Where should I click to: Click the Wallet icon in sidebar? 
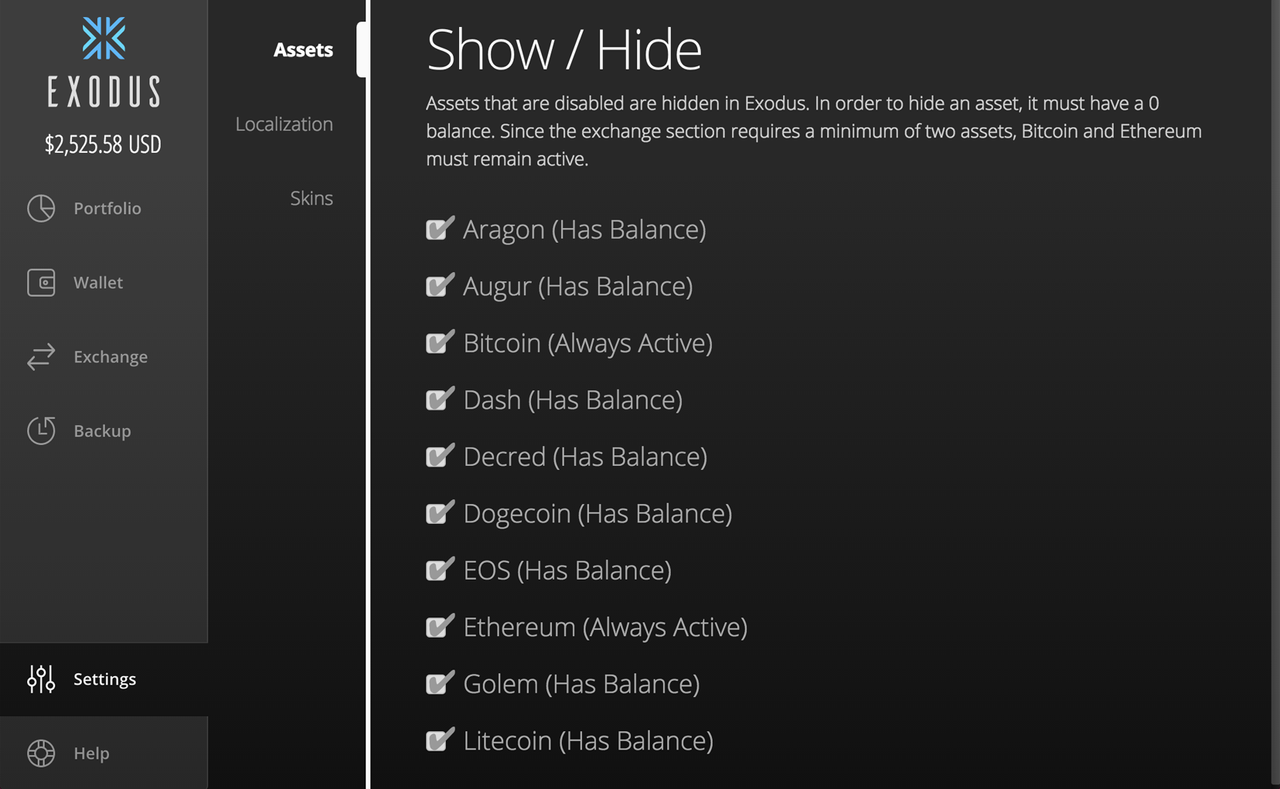pos(41,283)
